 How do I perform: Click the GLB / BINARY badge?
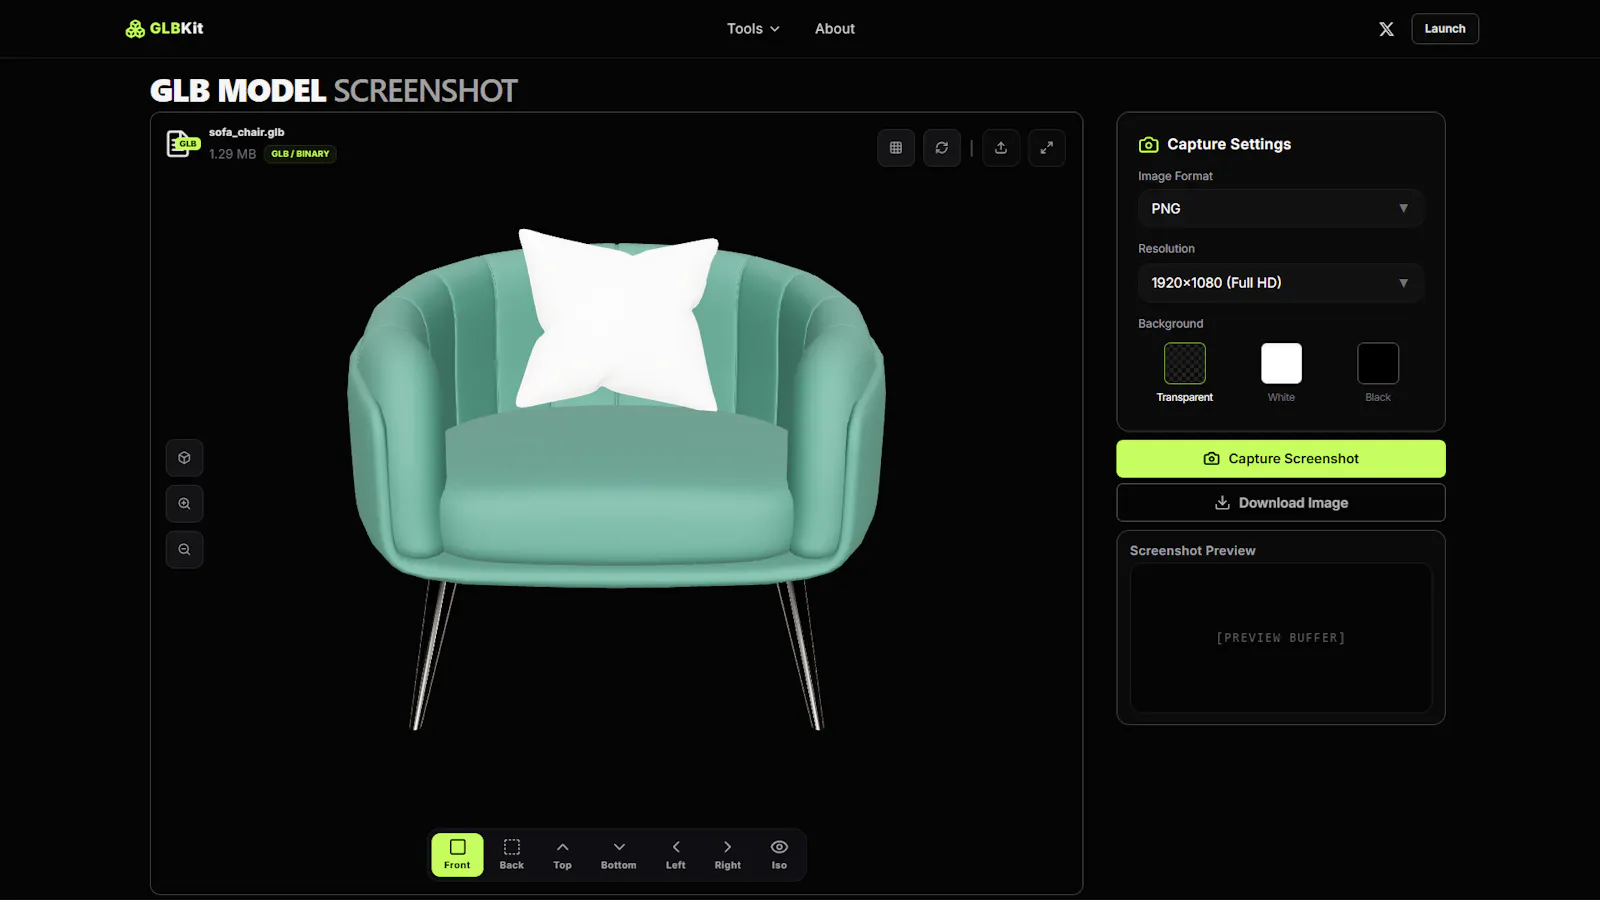click(300, 154)
